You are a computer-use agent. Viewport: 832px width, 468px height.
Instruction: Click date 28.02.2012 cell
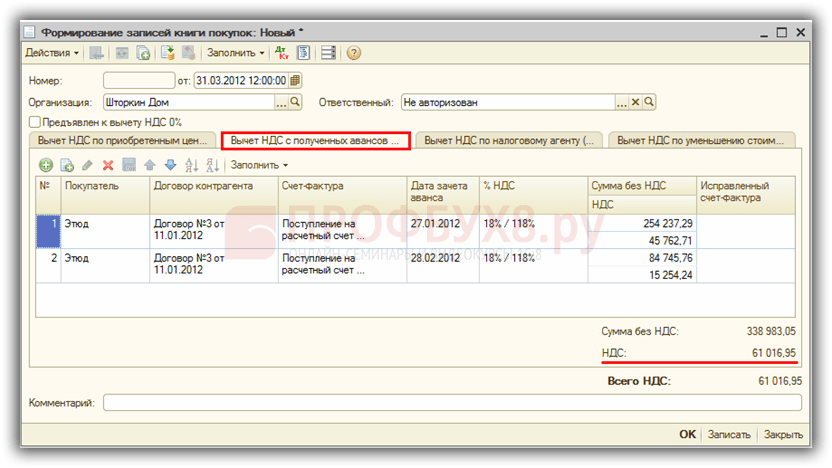443,265
